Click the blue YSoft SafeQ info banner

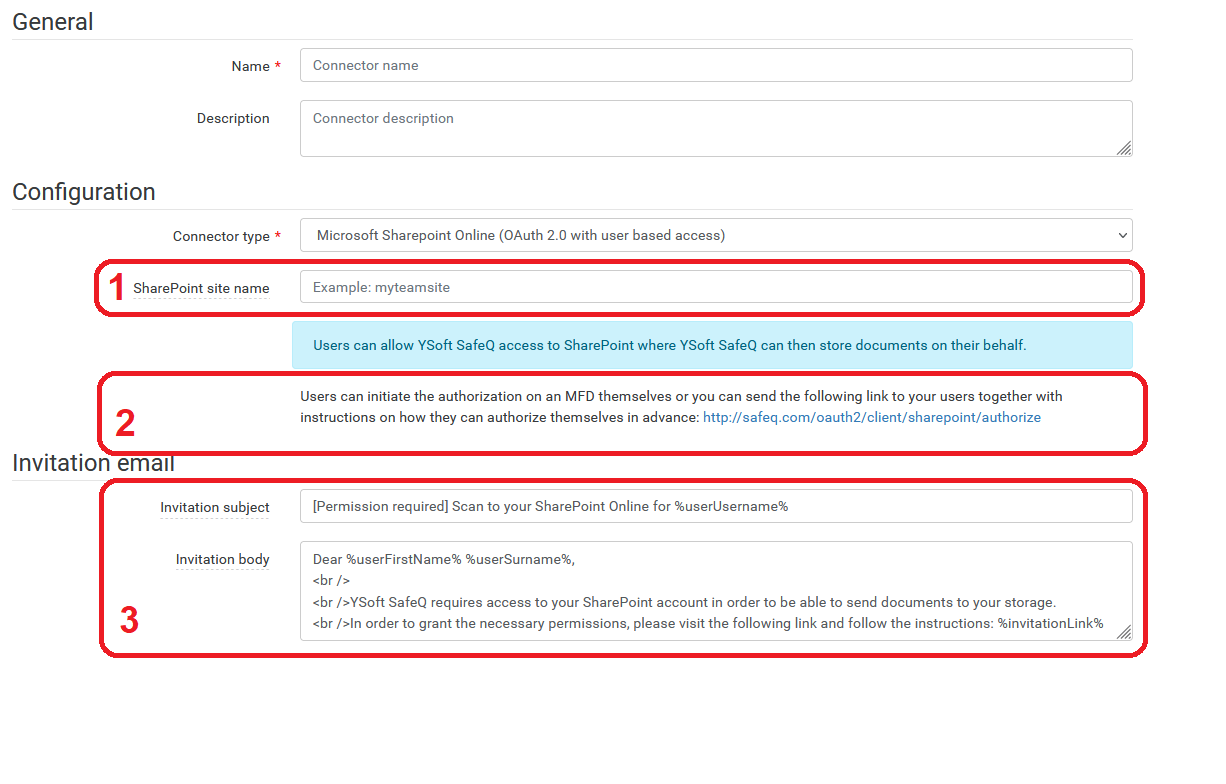coord(712,345)
